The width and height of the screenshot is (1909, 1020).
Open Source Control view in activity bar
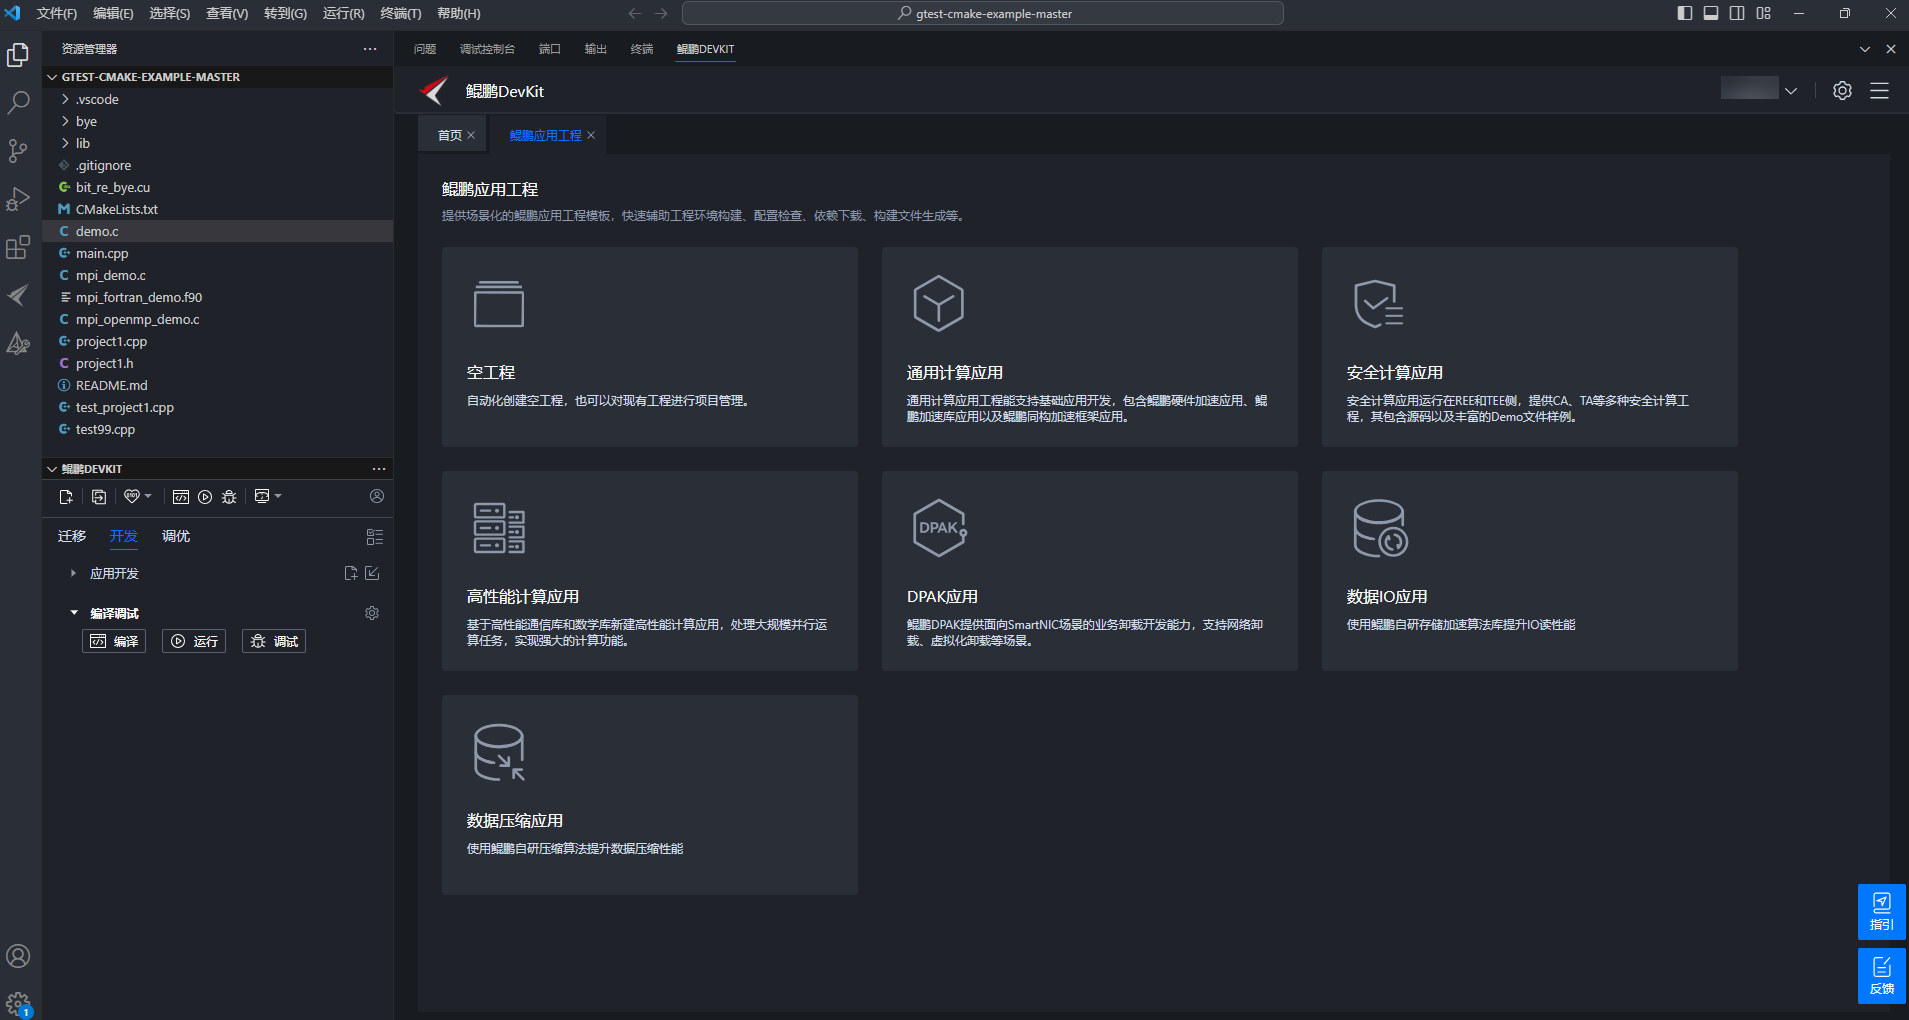click(x=18, y=151)
